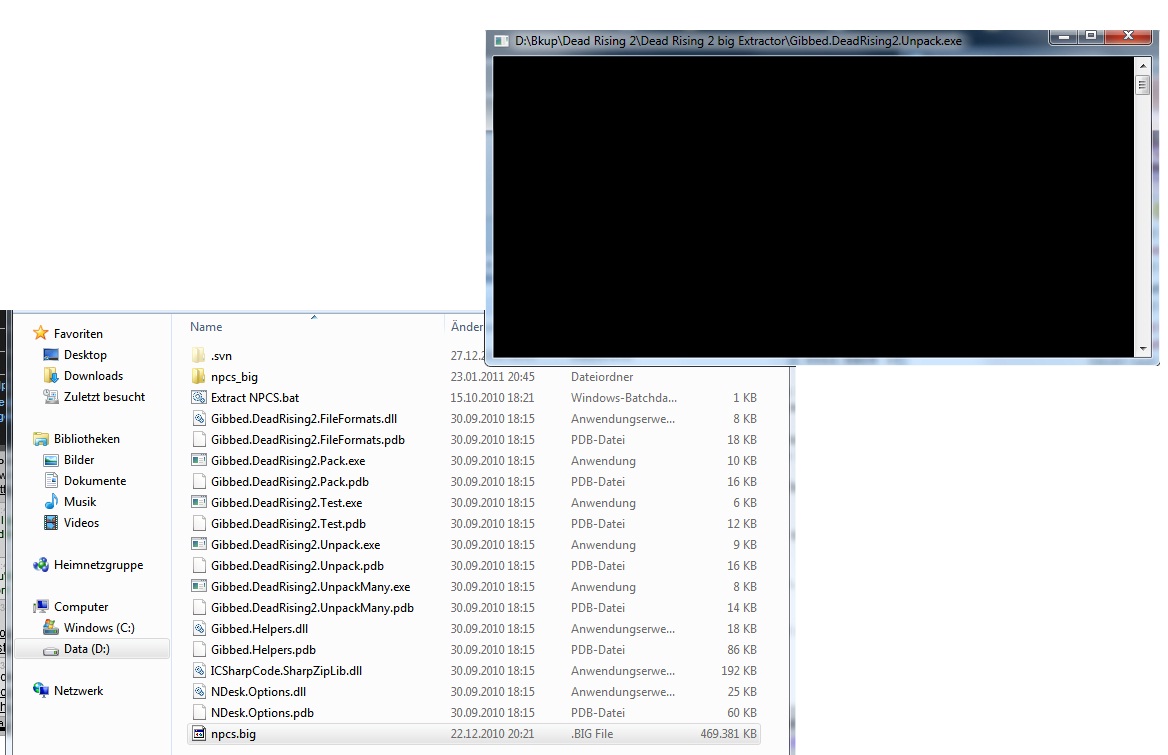This screenshot has width=1168, height=755.
Task: Click Gibbed.DeadRising2.FileFormats.pdb file icon
Action: 198,439
